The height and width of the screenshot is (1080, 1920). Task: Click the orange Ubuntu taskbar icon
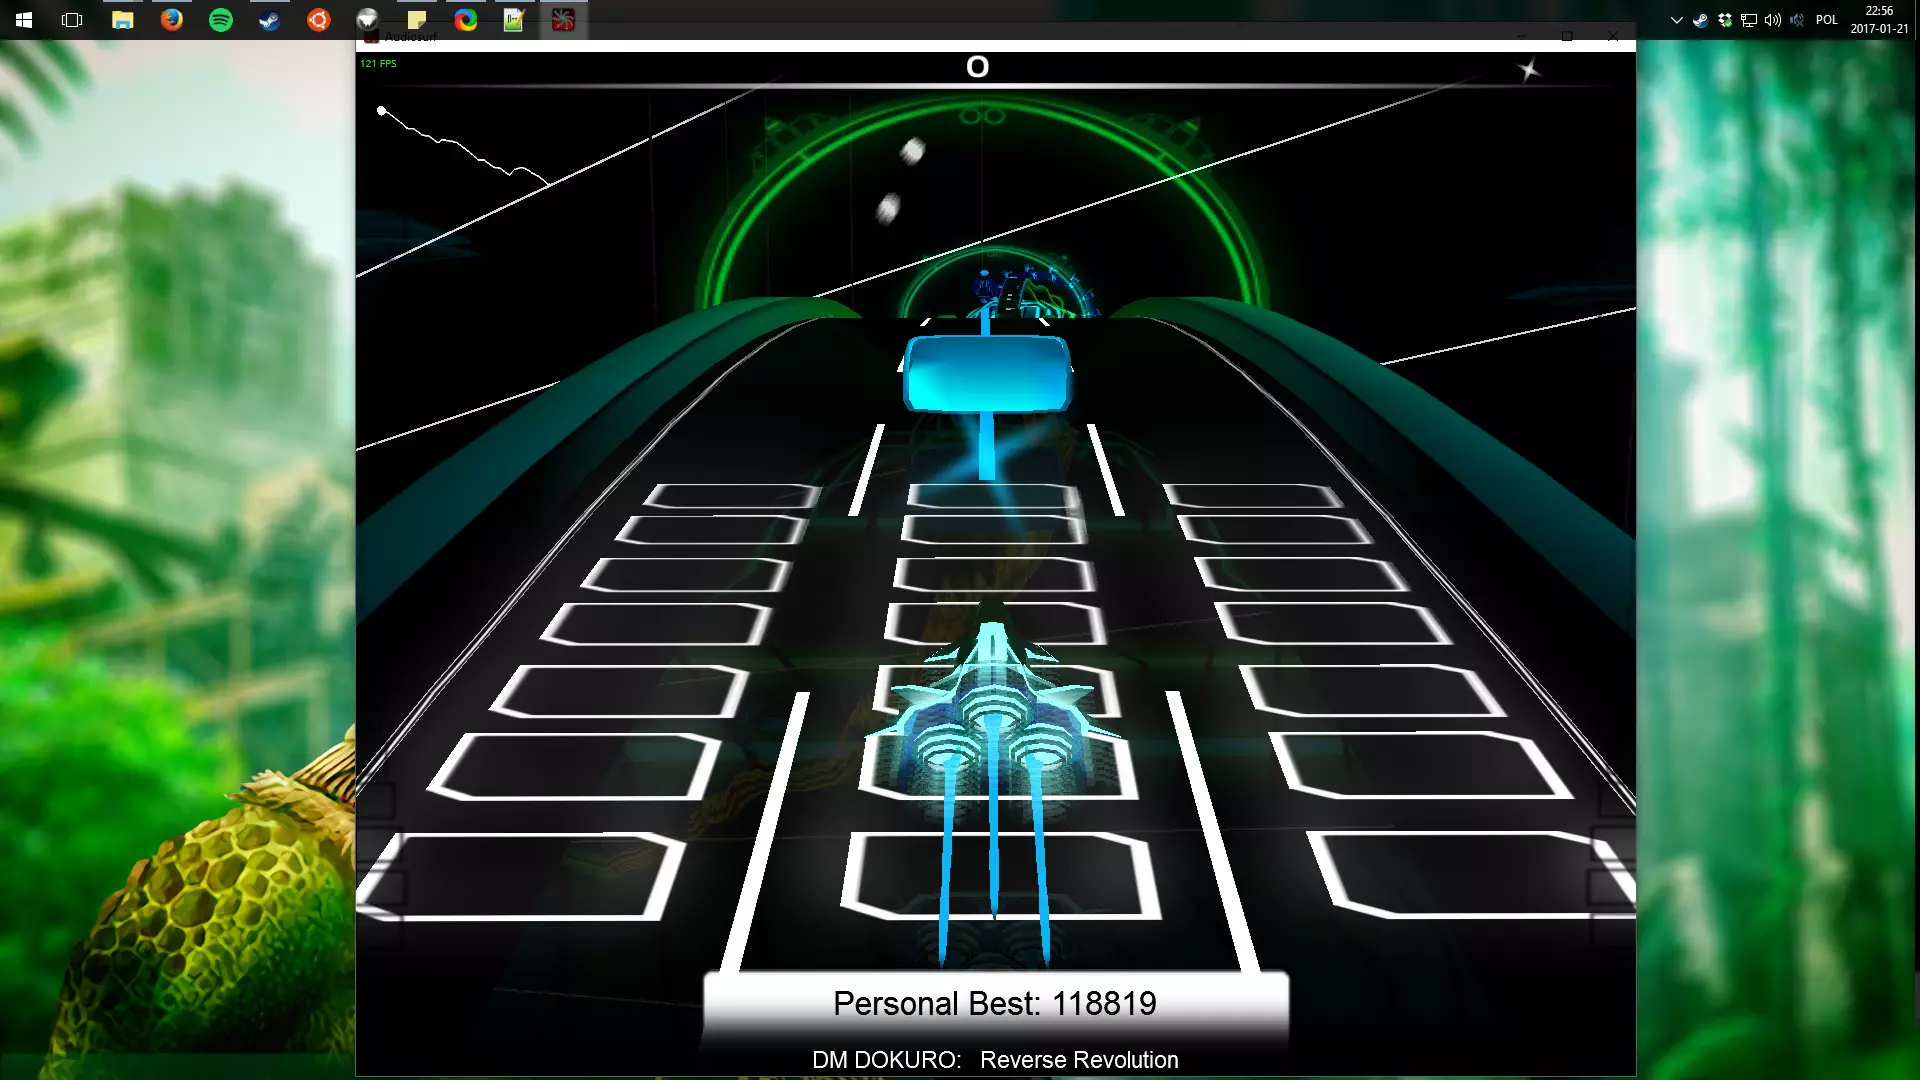click(x=319, y=20)
